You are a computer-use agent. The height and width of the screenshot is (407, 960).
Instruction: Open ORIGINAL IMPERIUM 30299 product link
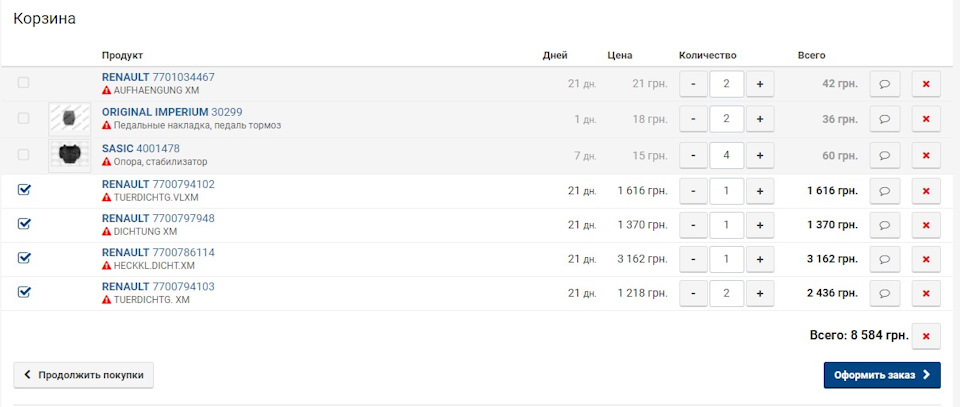click(172, 112)
